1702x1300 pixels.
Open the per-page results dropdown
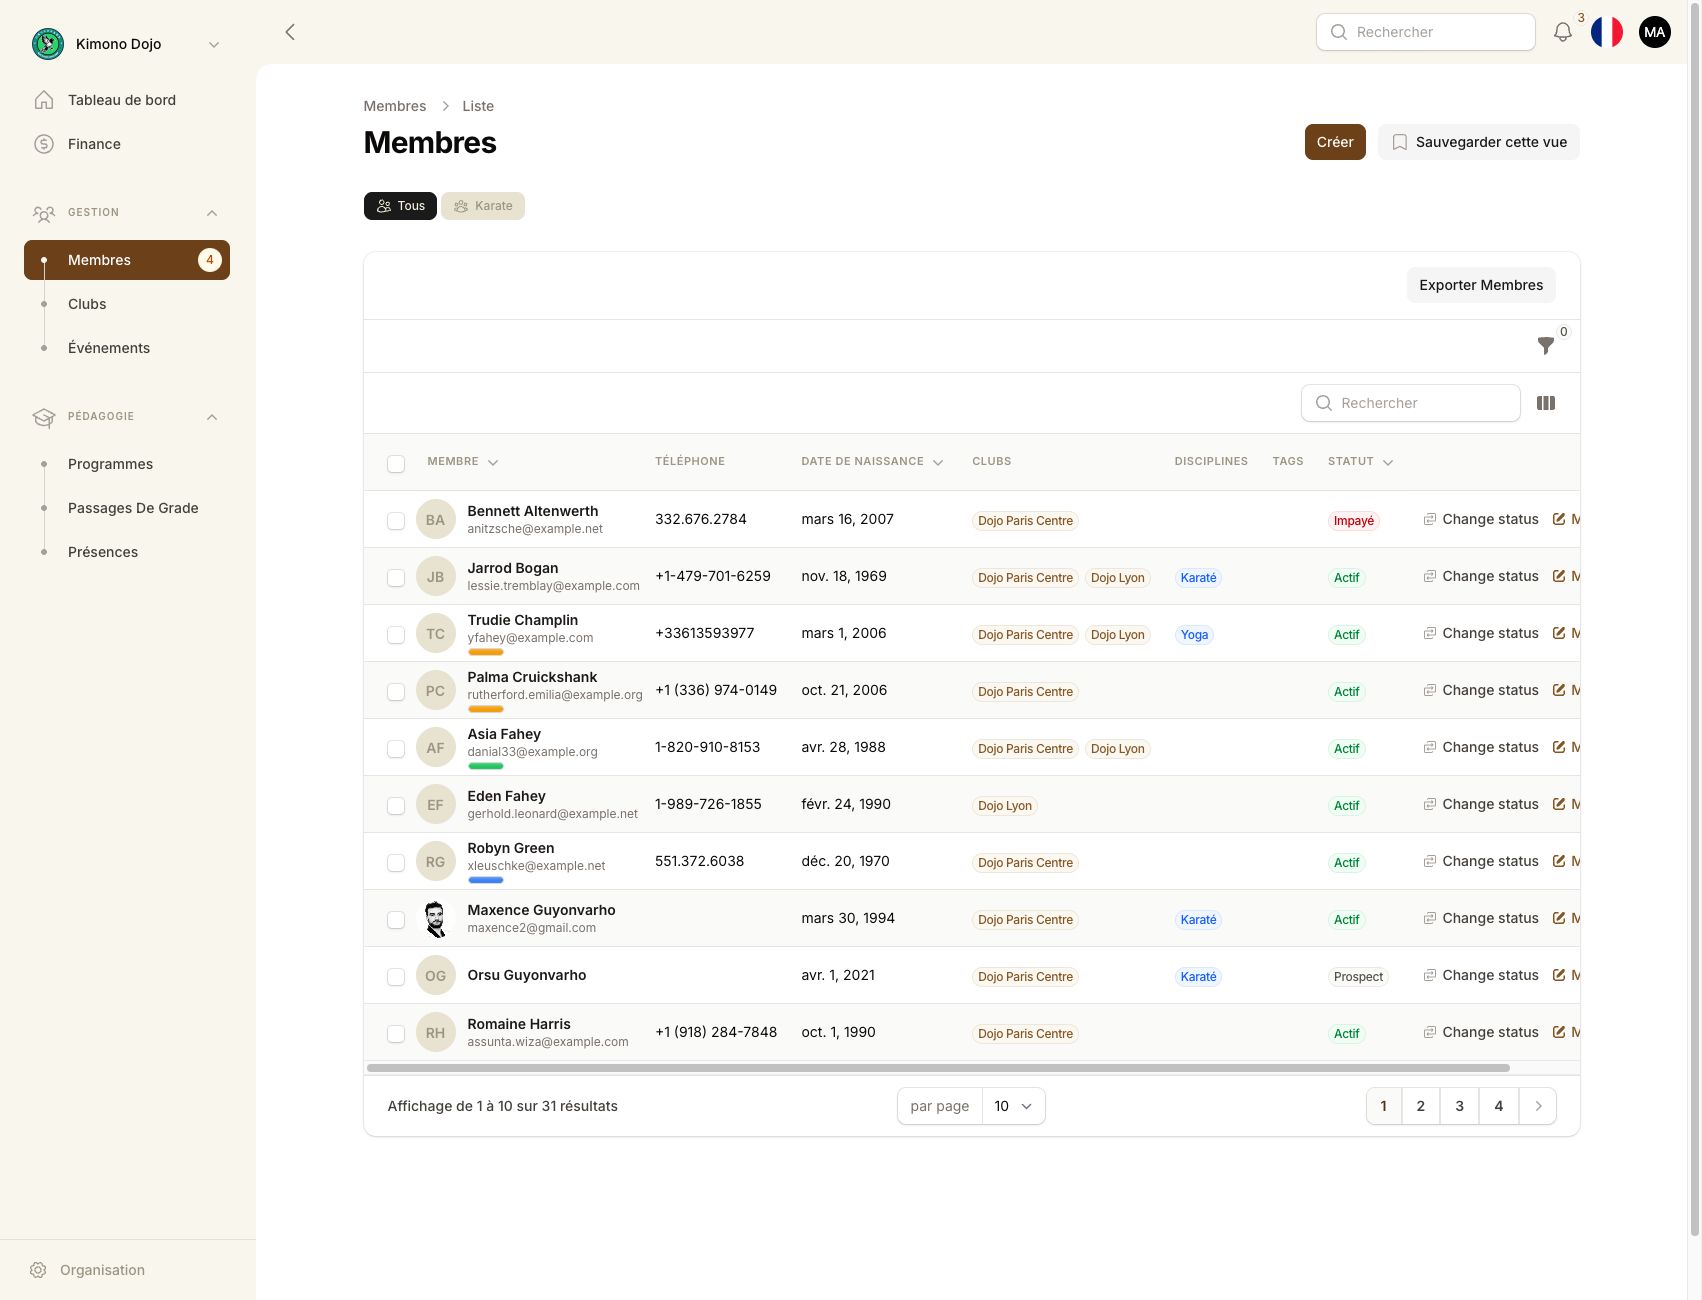tap(1012, 1106)
